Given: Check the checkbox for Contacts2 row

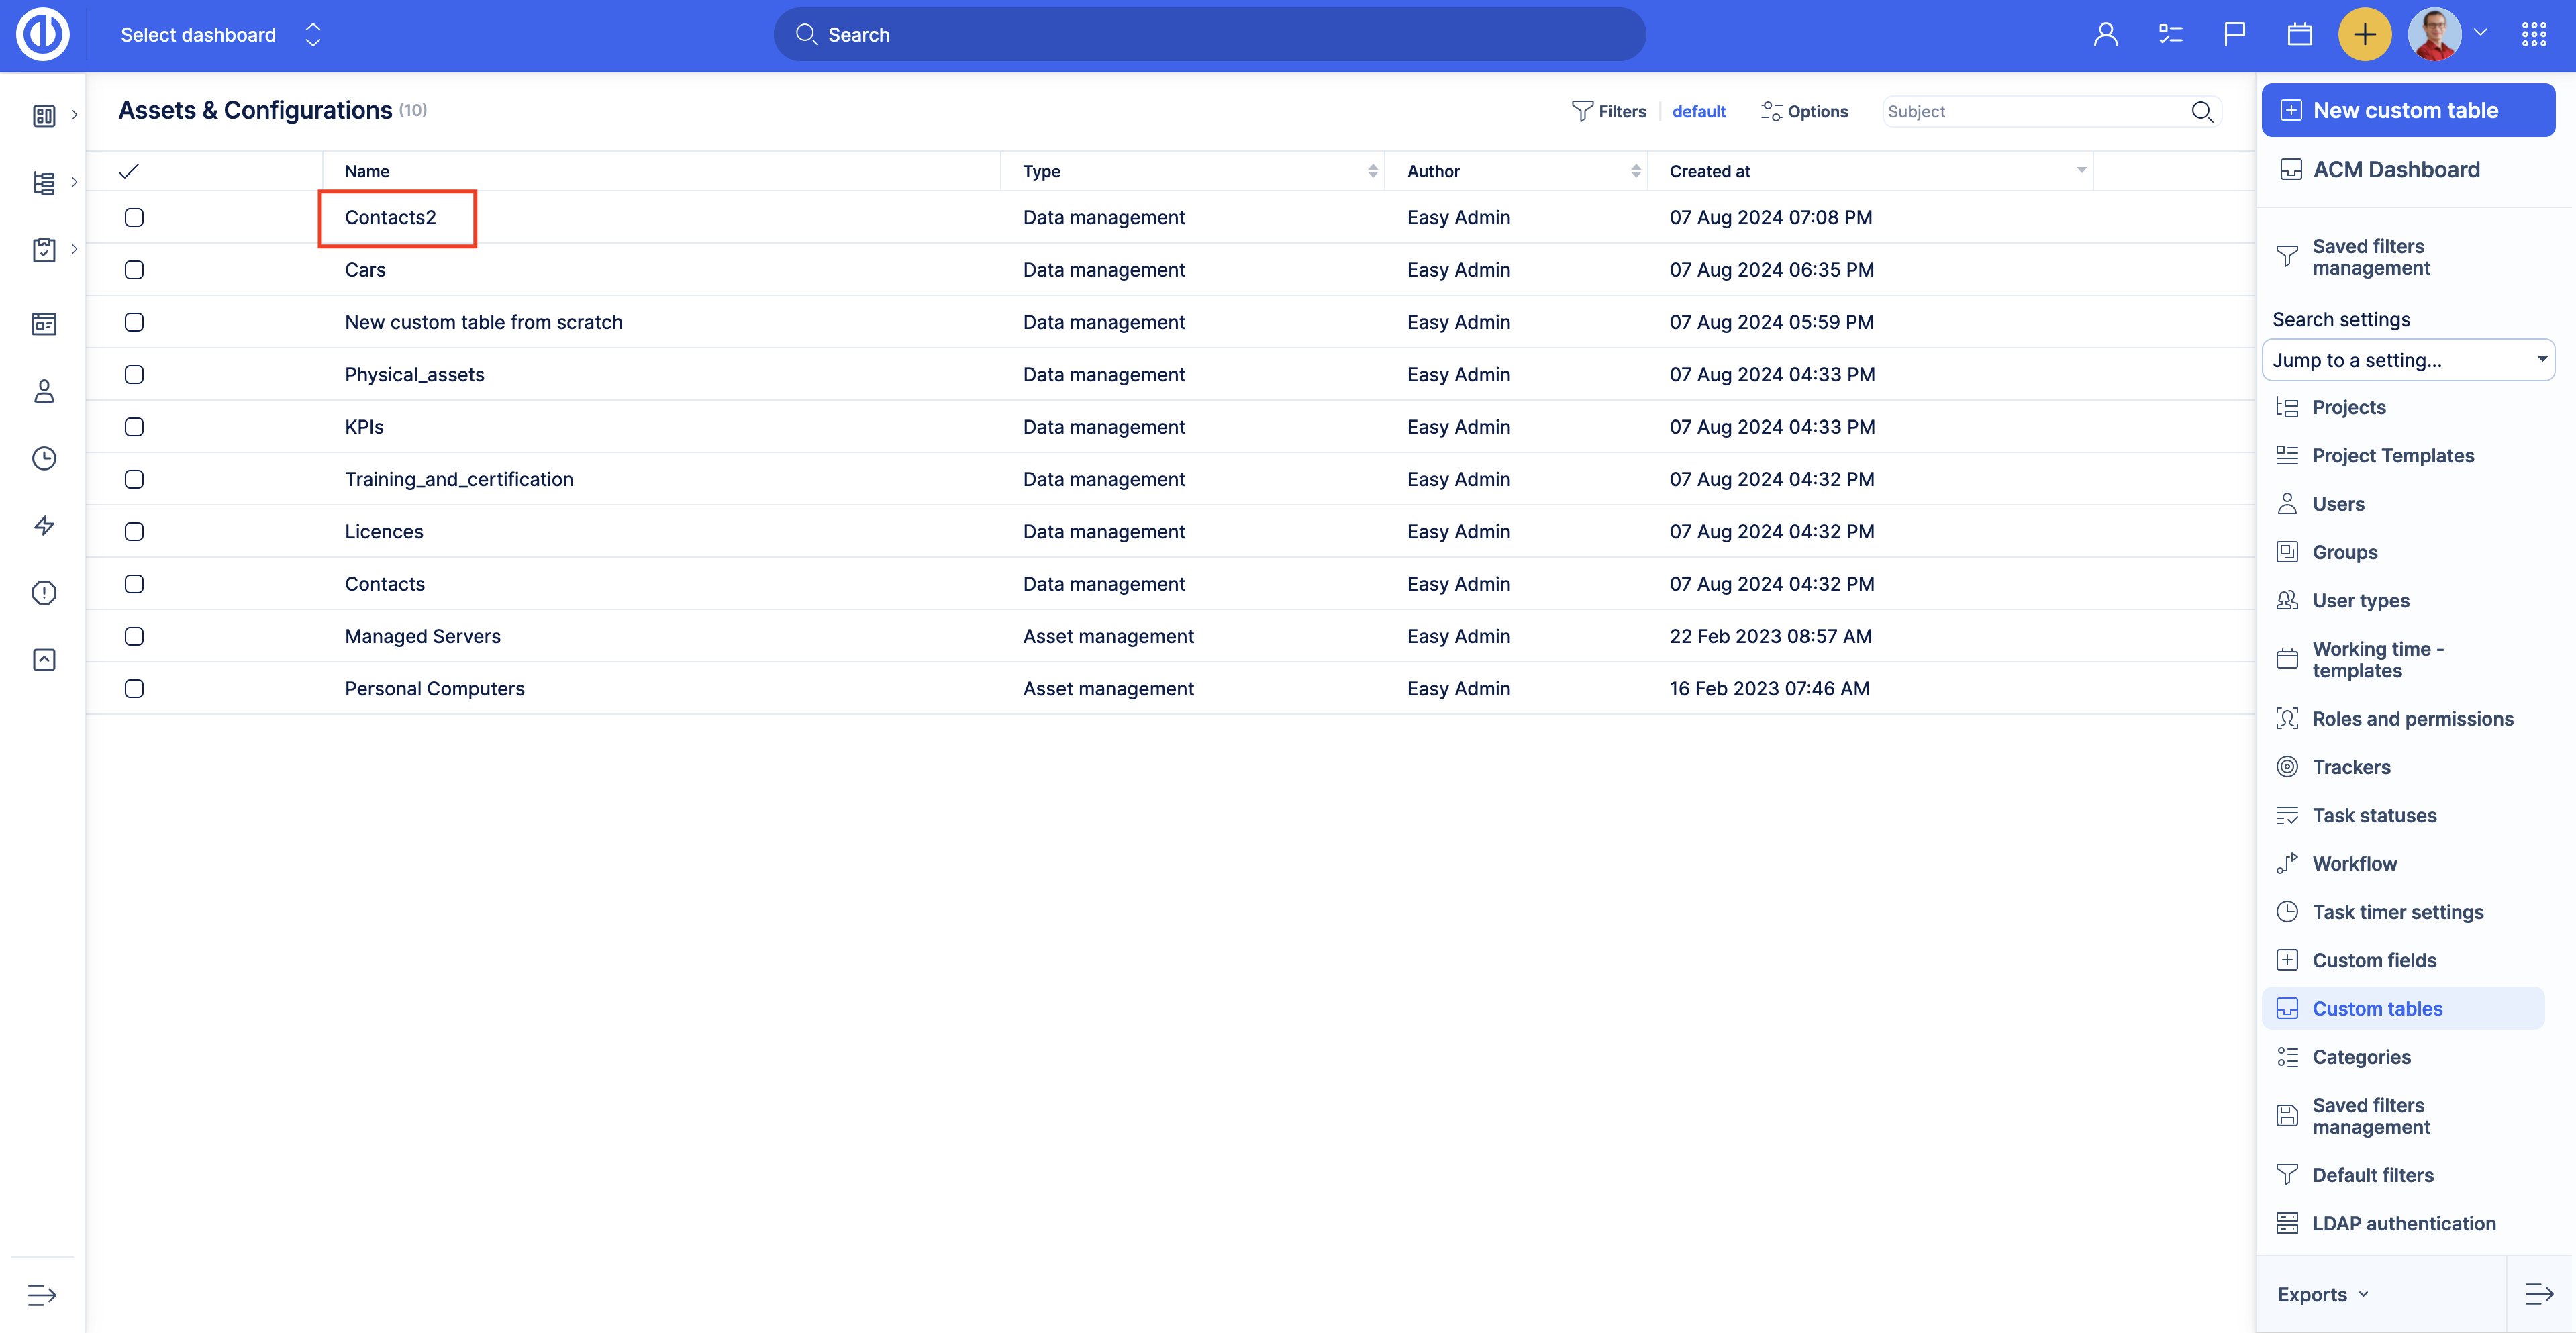Looking at the screenshot, I should point(134,218).
